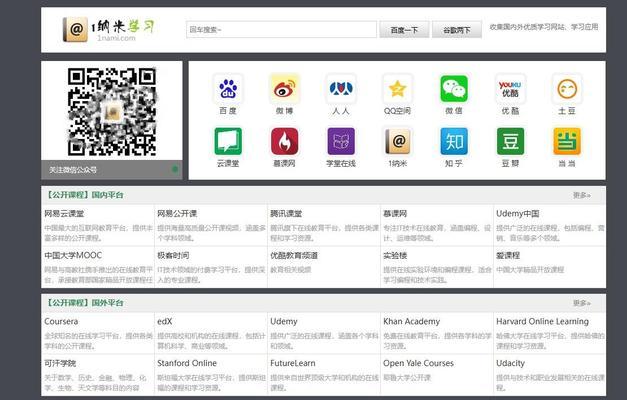The height and width of the screenshot is (400, 627).
Task: Open the Khan Academy link
Action: coord(411,321)
